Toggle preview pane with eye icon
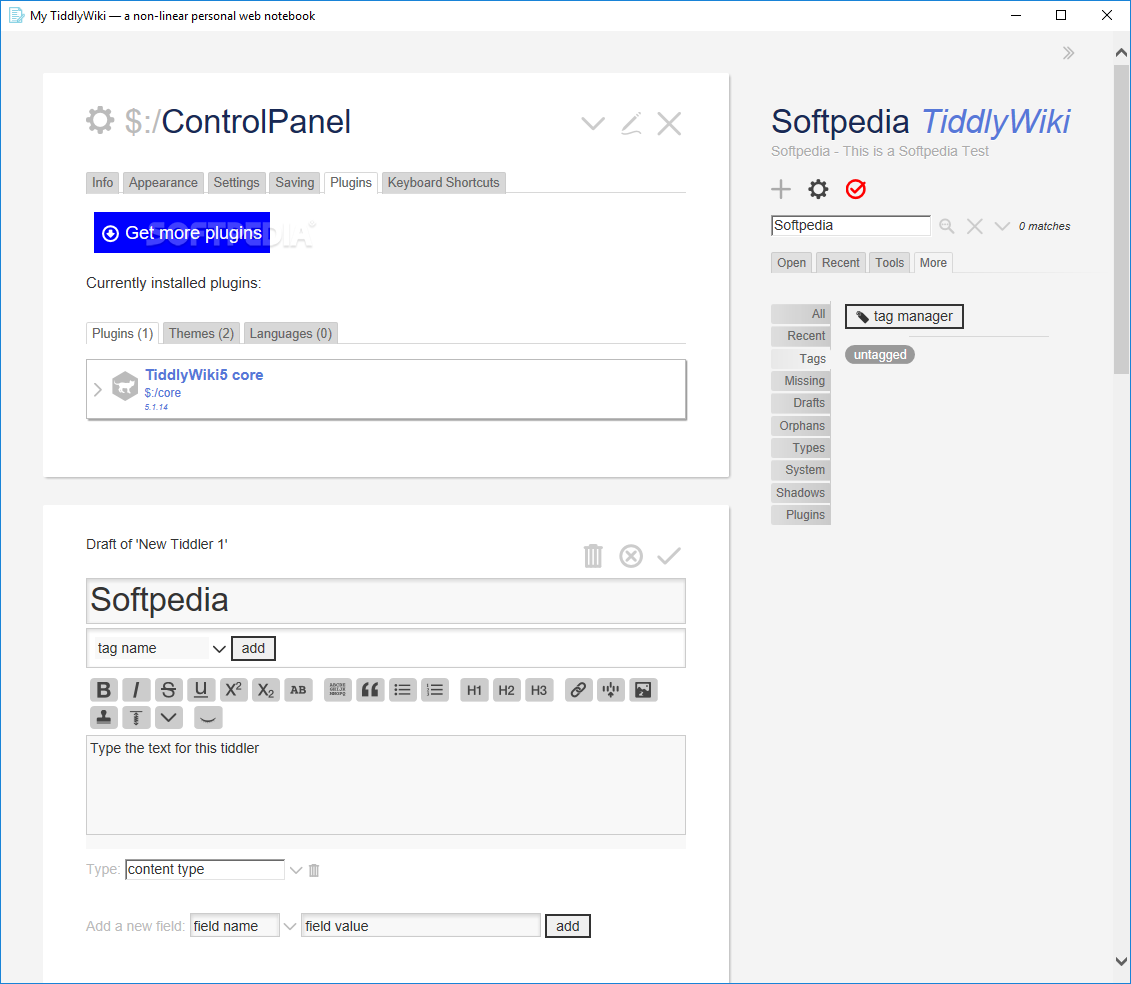The height and width of the screenshot is (984, 1131). tap(208, 717)
